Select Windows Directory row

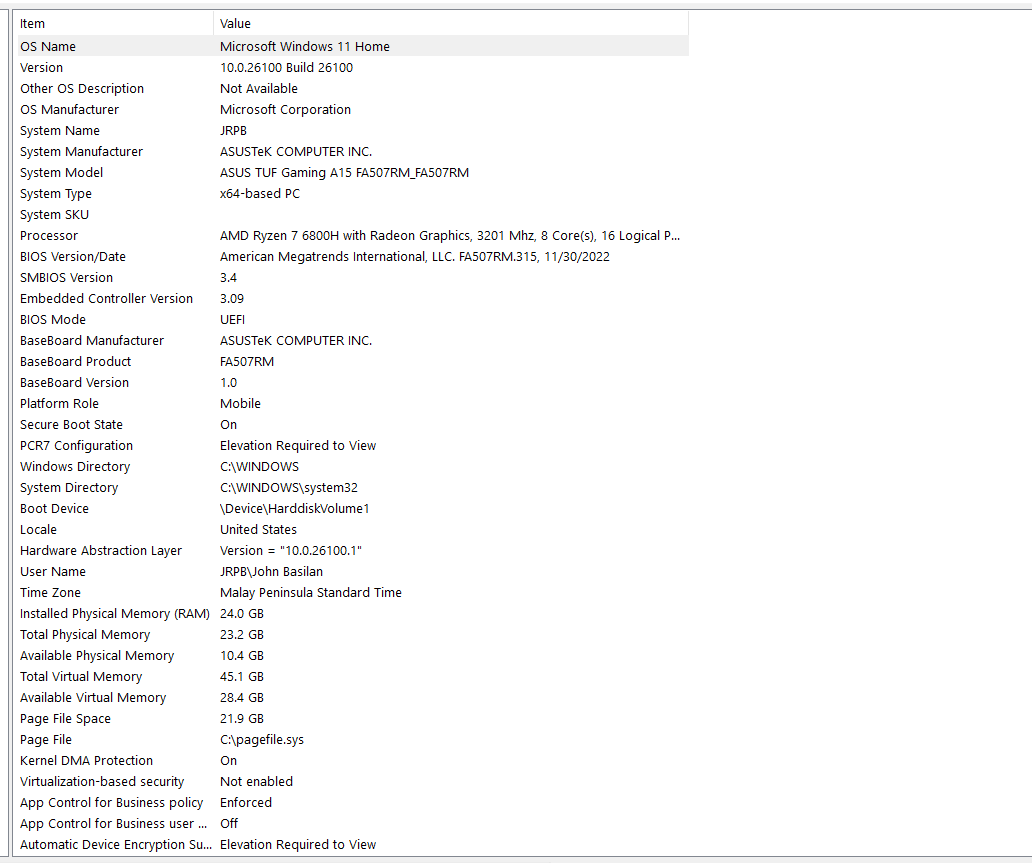click(x=351, y=467)
